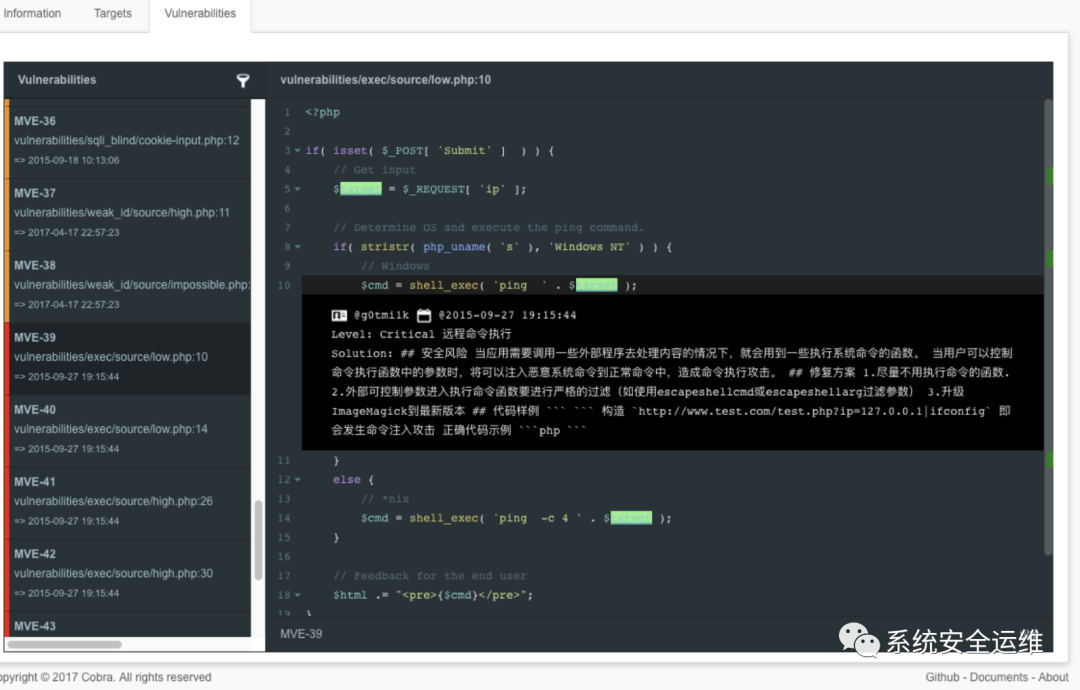Open the vulnerabilities filter funnel
Screen dimensions: 1080x690
242,81
